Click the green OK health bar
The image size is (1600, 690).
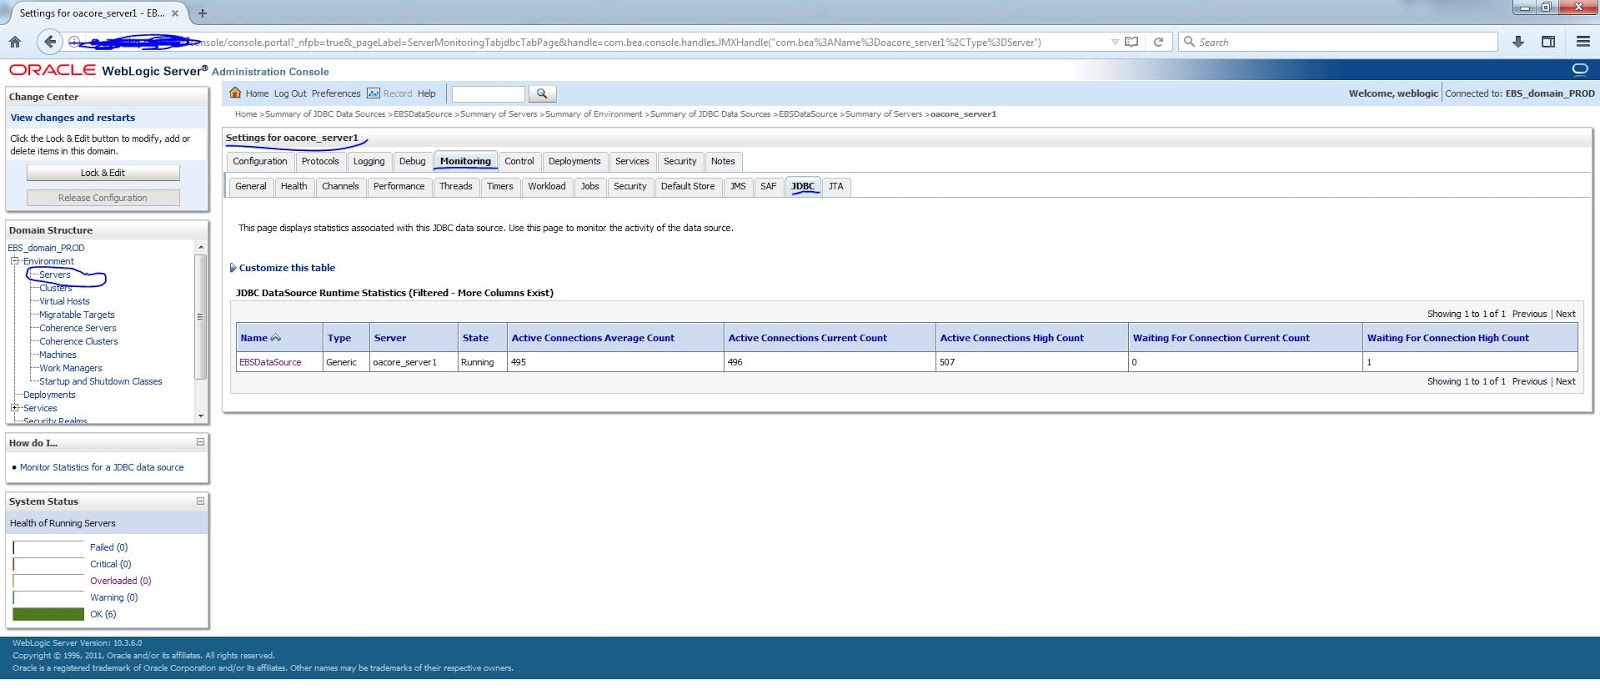click(48, 614)
